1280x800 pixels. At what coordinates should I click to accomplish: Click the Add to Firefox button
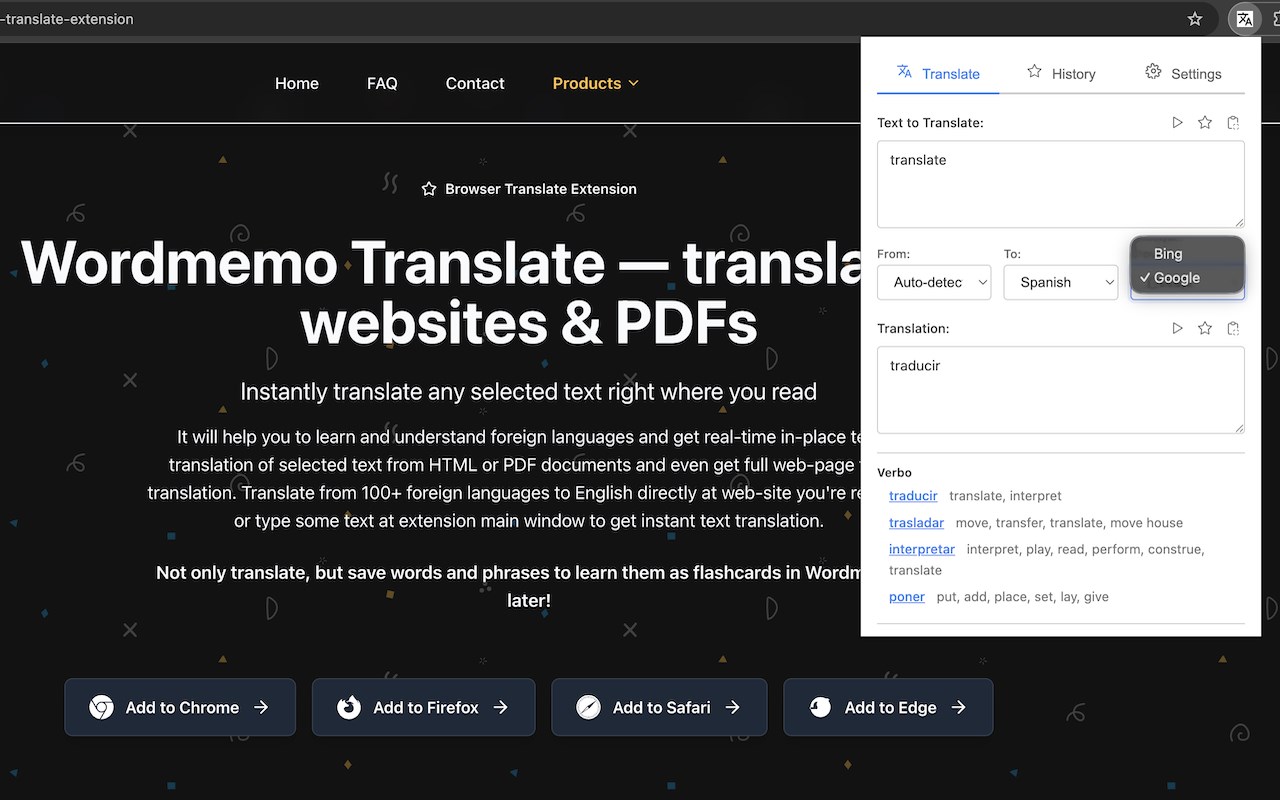423,707
